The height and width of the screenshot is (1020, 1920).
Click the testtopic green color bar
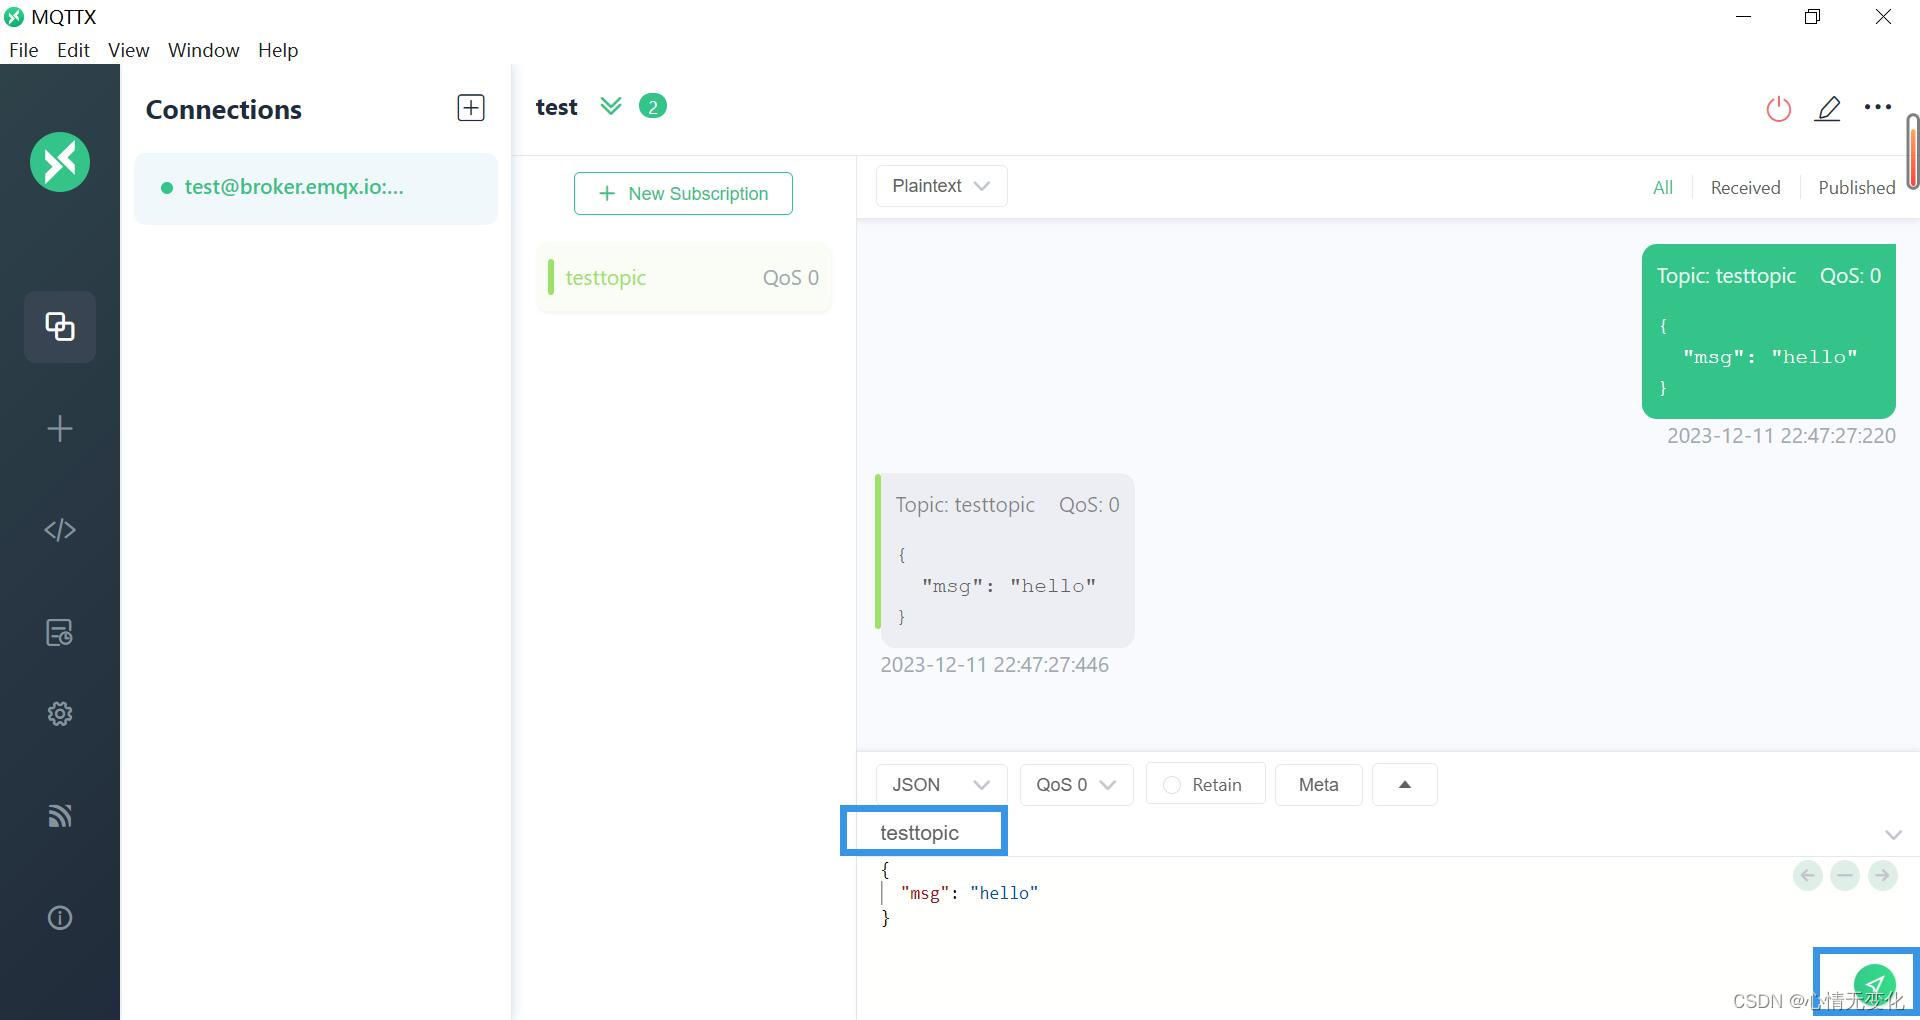point(550,277)
